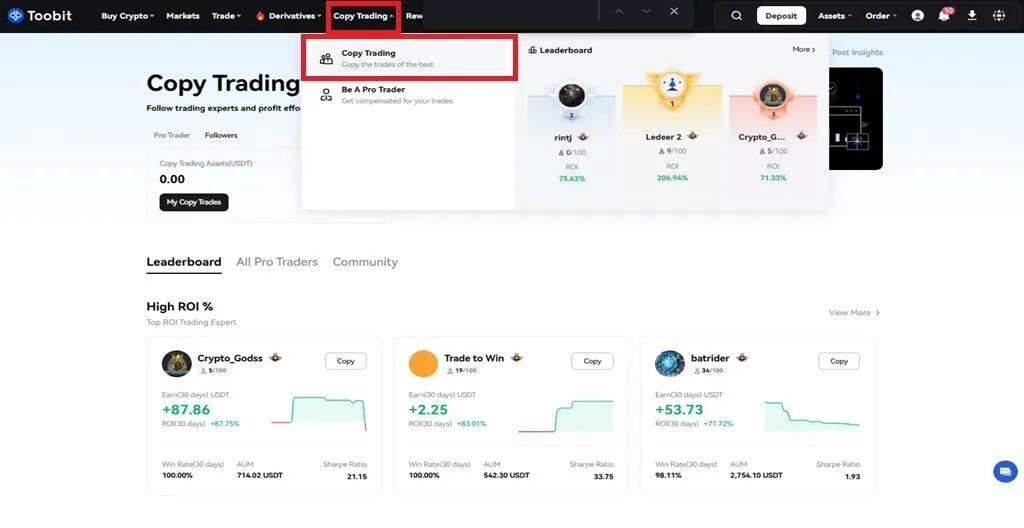Collapse the Copy Trading nav dropdown
The height and width of the screenshot is (528, 1024).
tap(363, 16)
